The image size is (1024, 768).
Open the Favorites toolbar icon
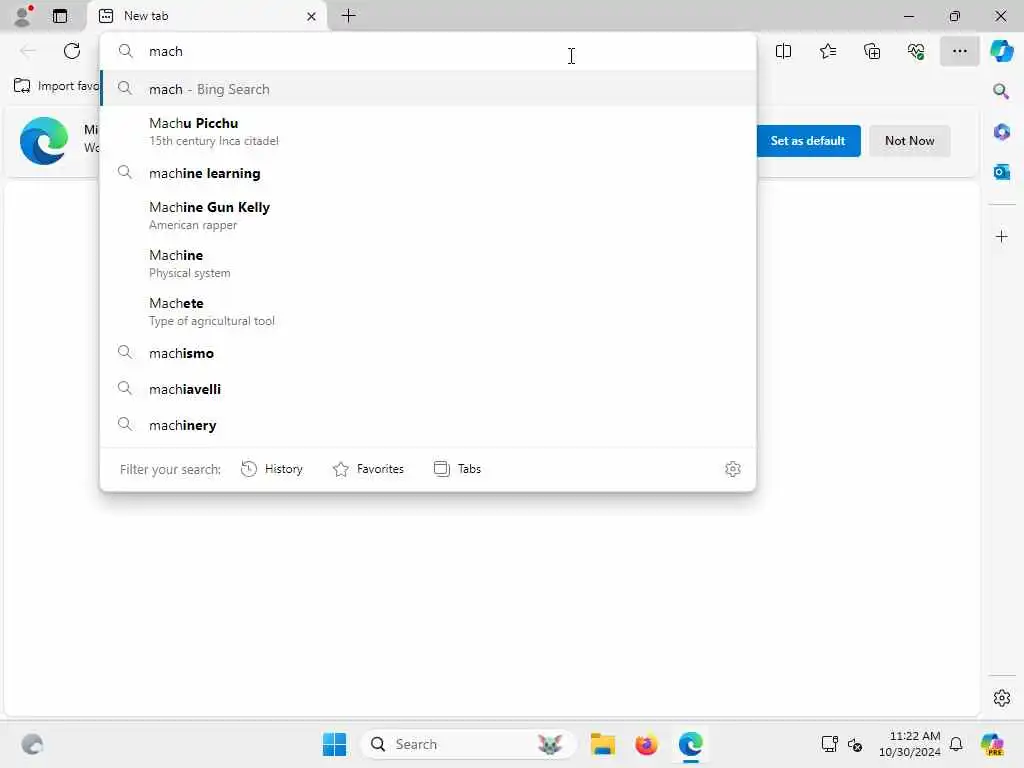[827, 51]
